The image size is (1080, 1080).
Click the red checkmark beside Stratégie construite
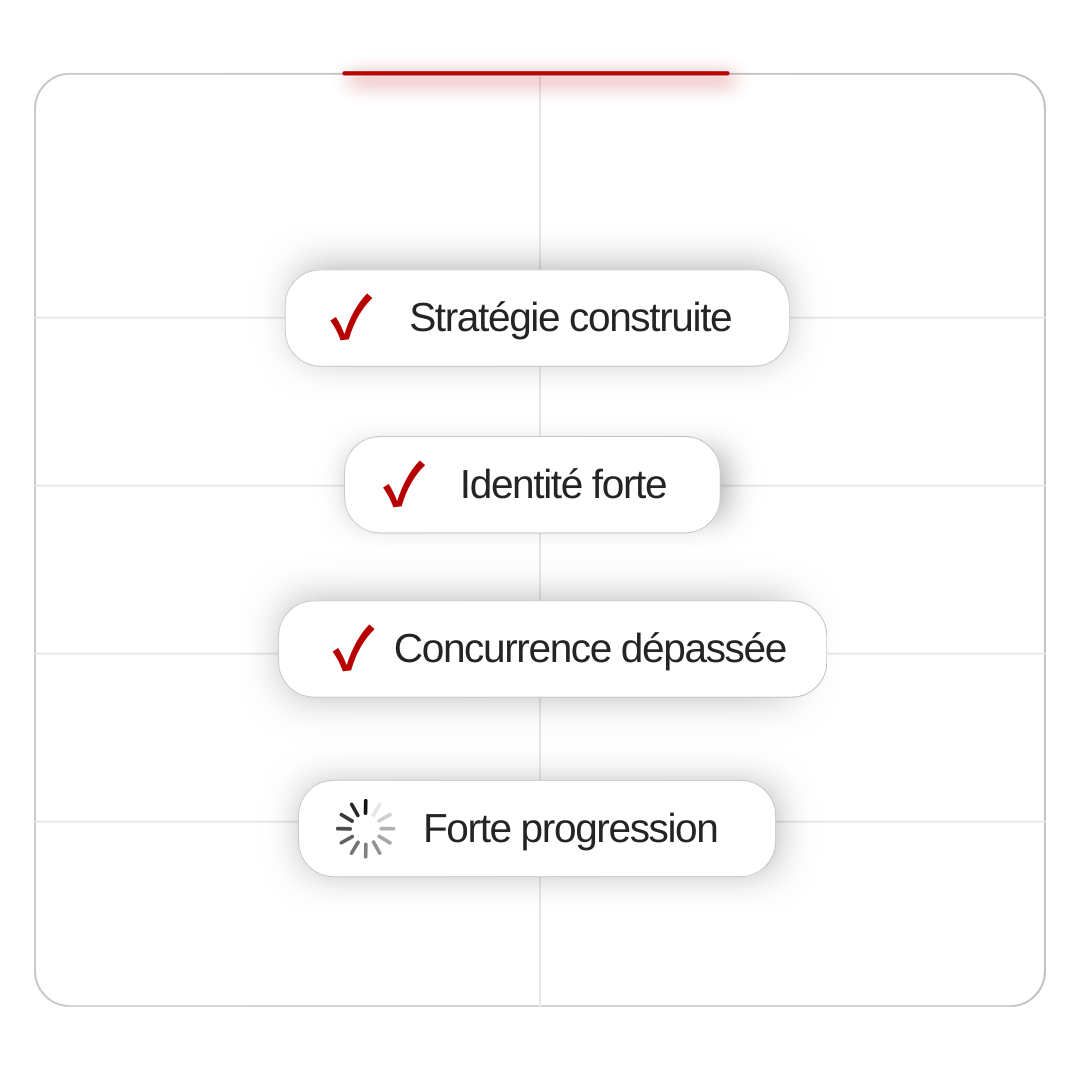[351, 318]
